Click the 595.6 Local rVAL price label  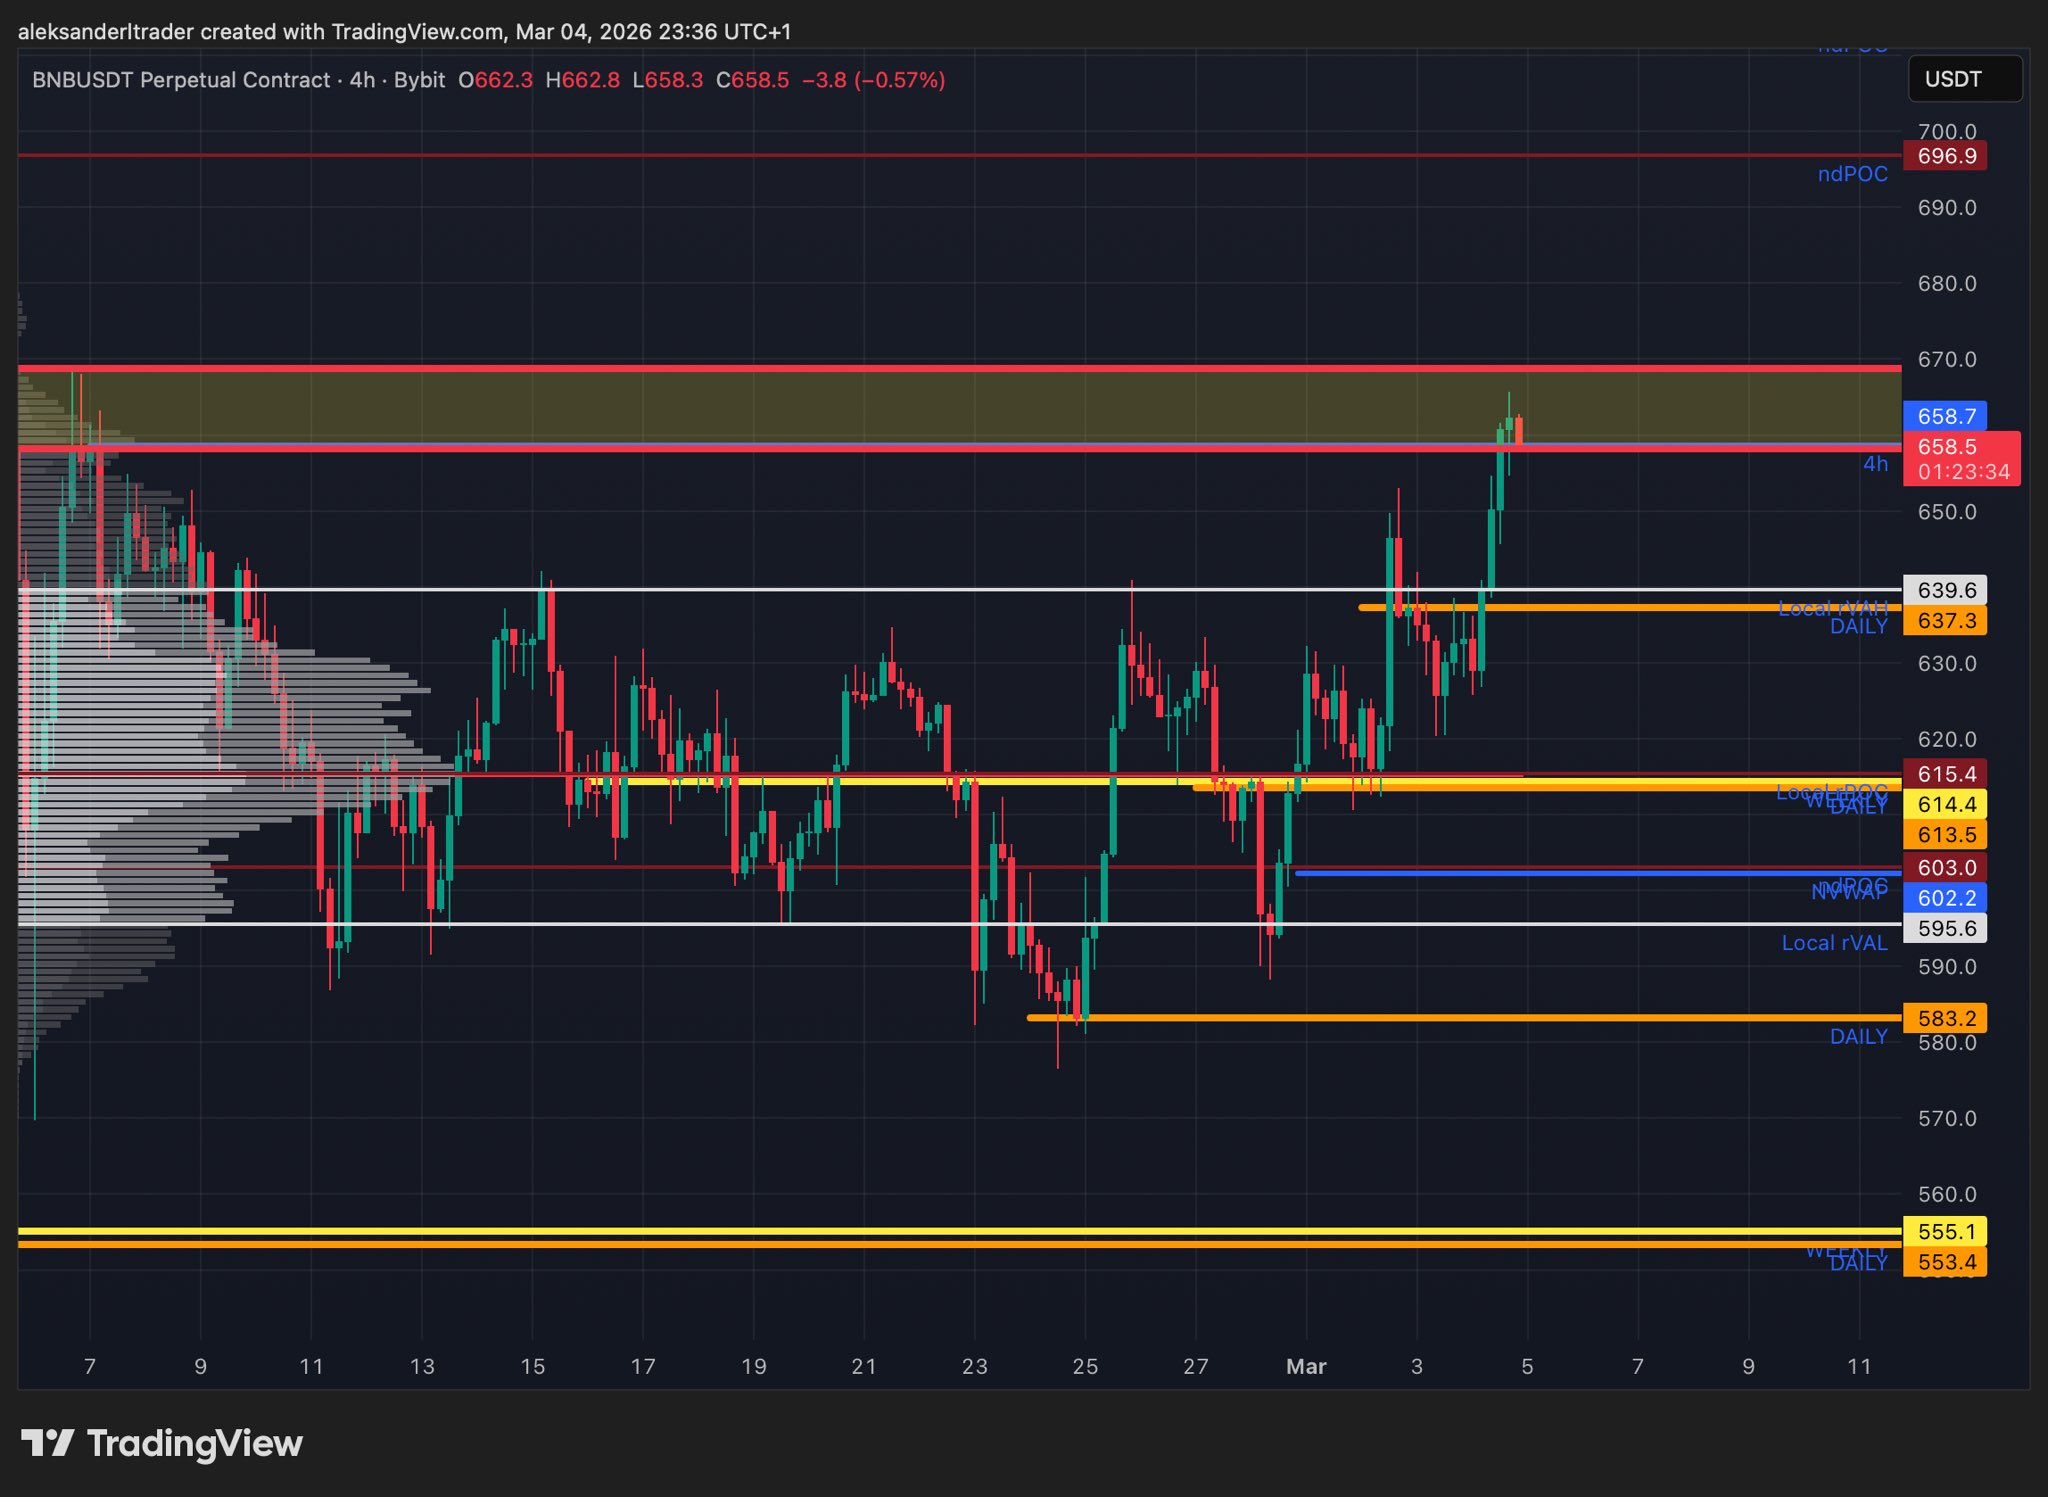(x=1944, y=928)
